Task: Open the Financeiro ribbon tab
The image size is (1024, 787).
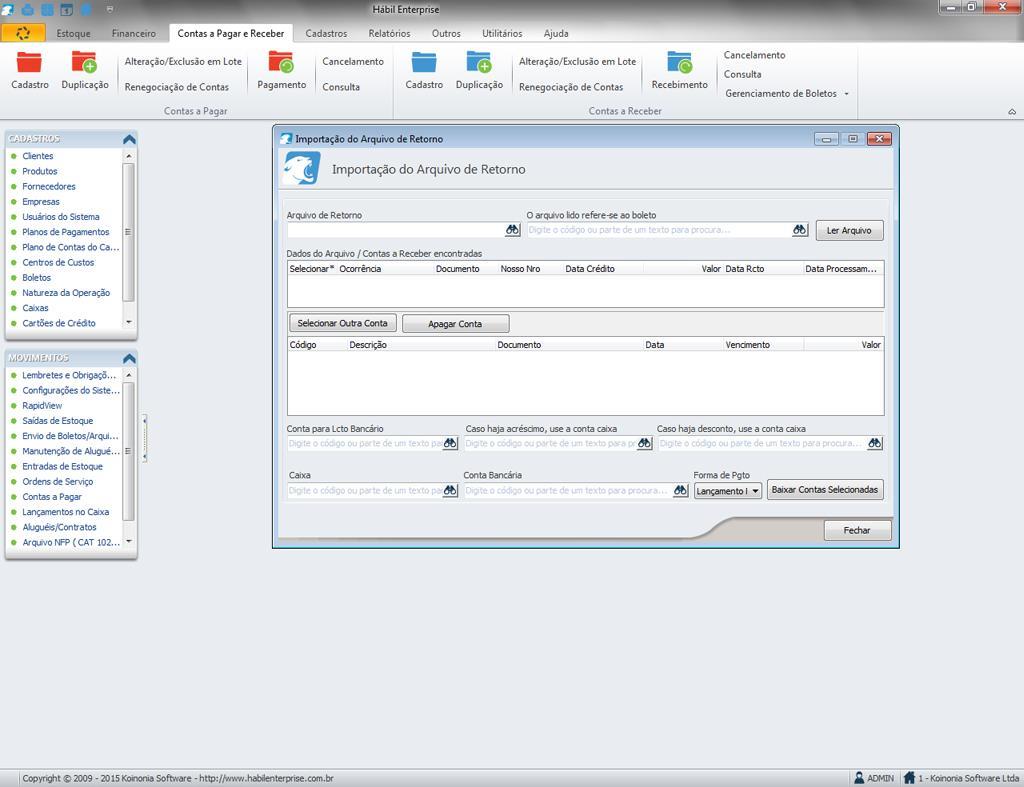Action: click(134, 33)
